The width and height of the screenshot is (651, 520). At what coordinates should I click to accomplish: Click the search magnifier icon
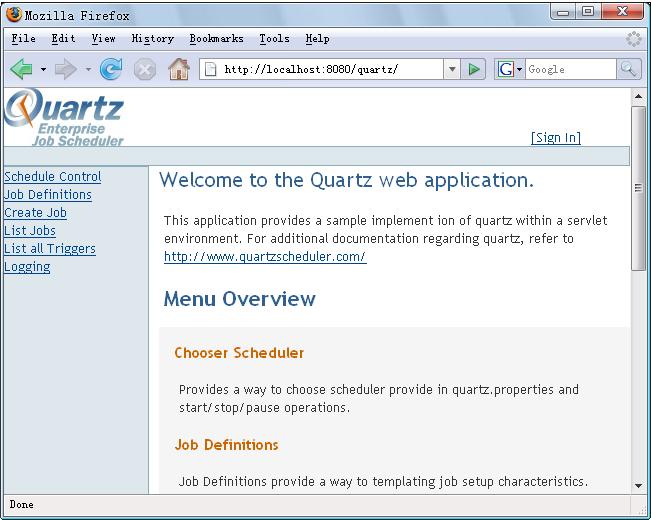629,69
